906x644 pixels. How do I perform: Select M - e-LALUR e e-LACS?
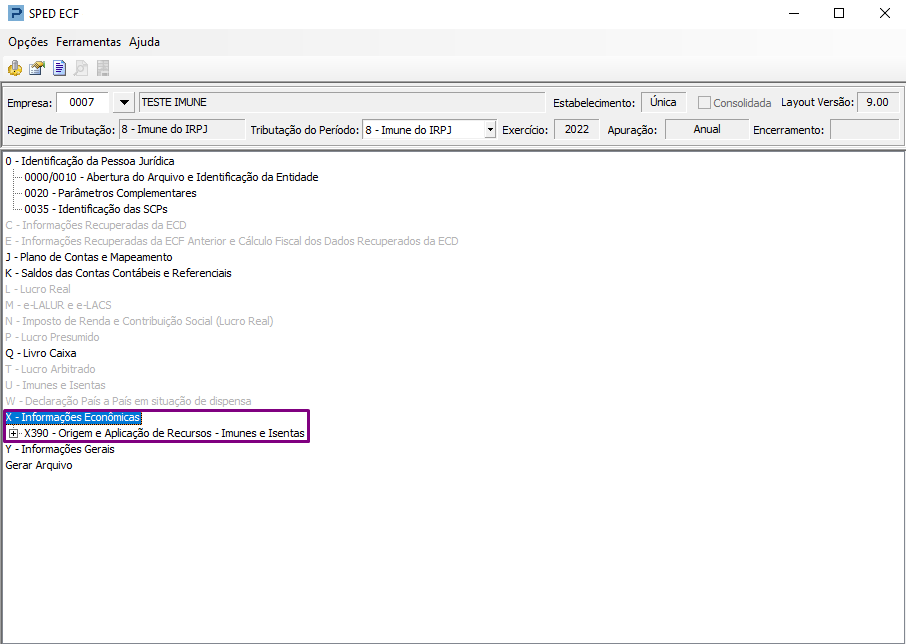[58, 305]
